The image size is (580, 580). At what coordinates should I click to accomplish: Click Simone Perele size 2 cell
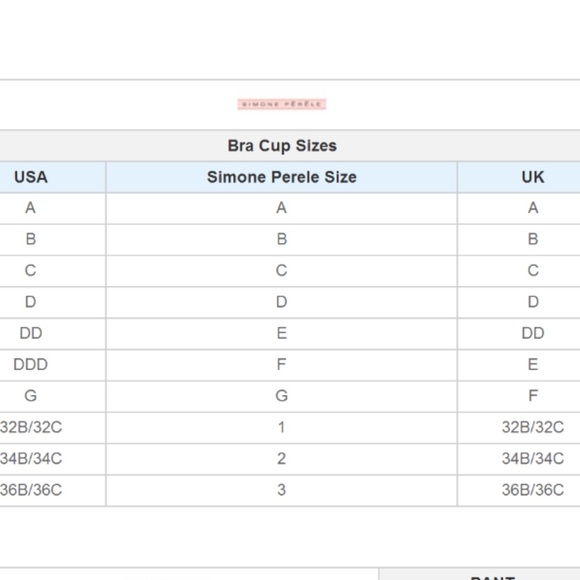[x=281, y=459]
